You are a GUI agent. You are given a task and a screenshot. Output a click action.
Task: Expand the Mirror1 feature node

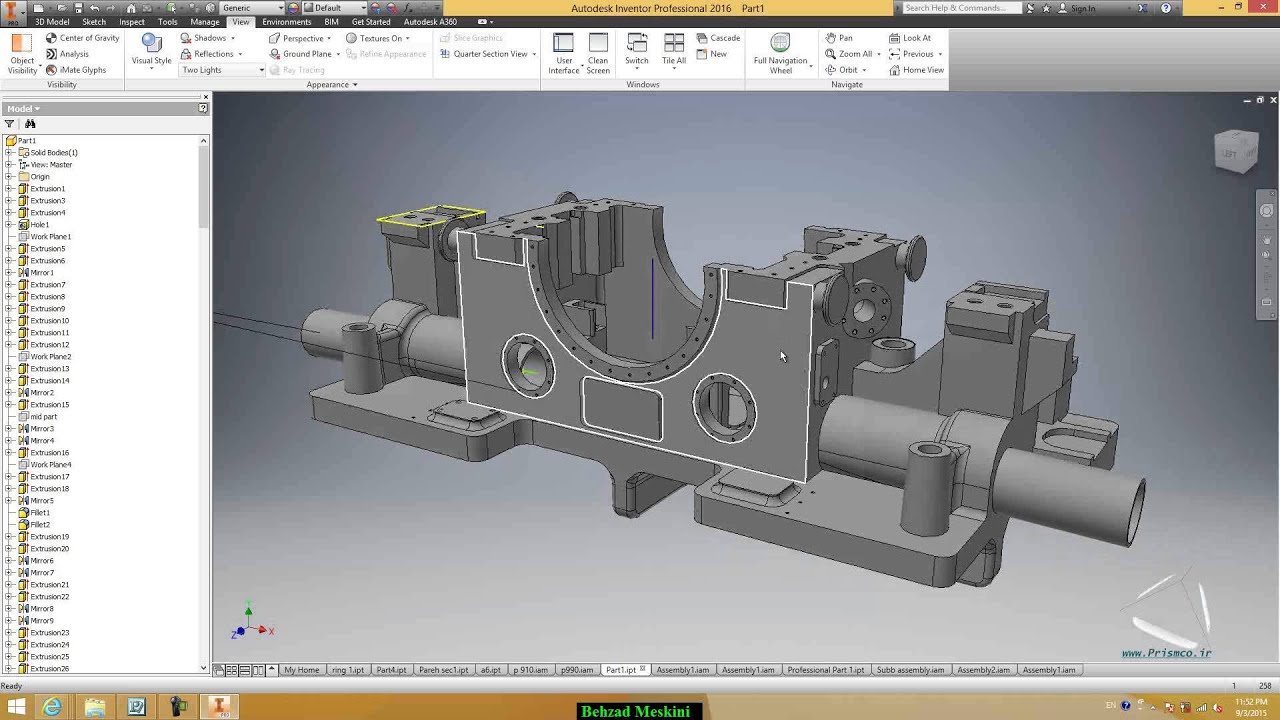click(10, 273)
